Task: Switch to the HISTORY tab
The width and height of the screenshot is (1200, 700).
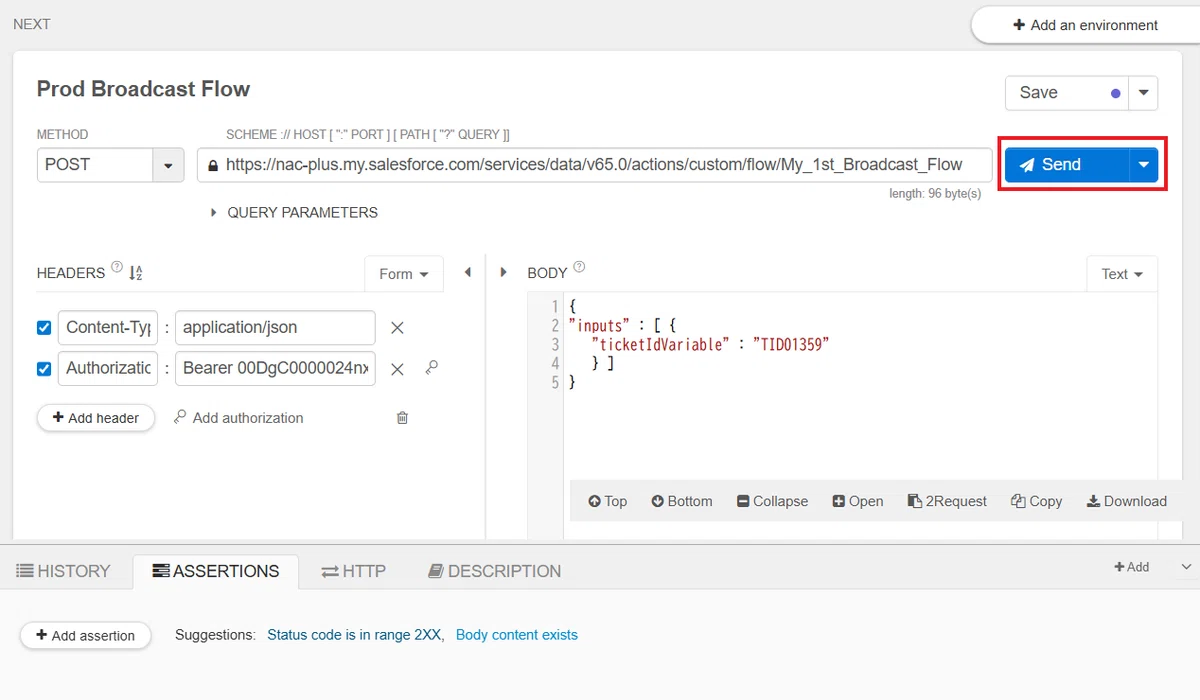Action: coord(63,571)
